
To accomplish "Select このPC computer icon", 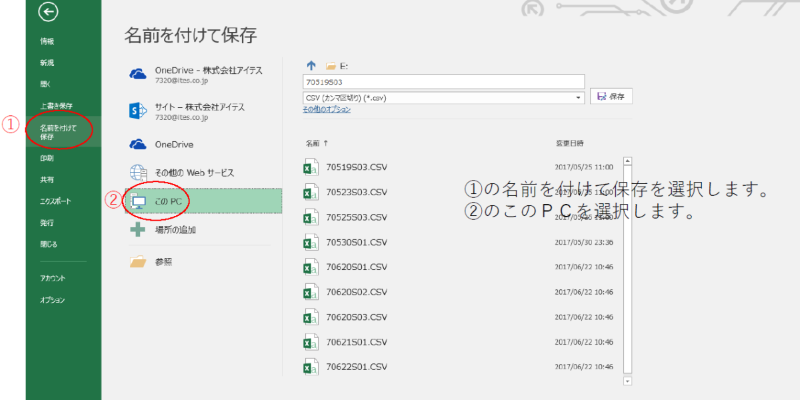I will (x=138, y=201).
